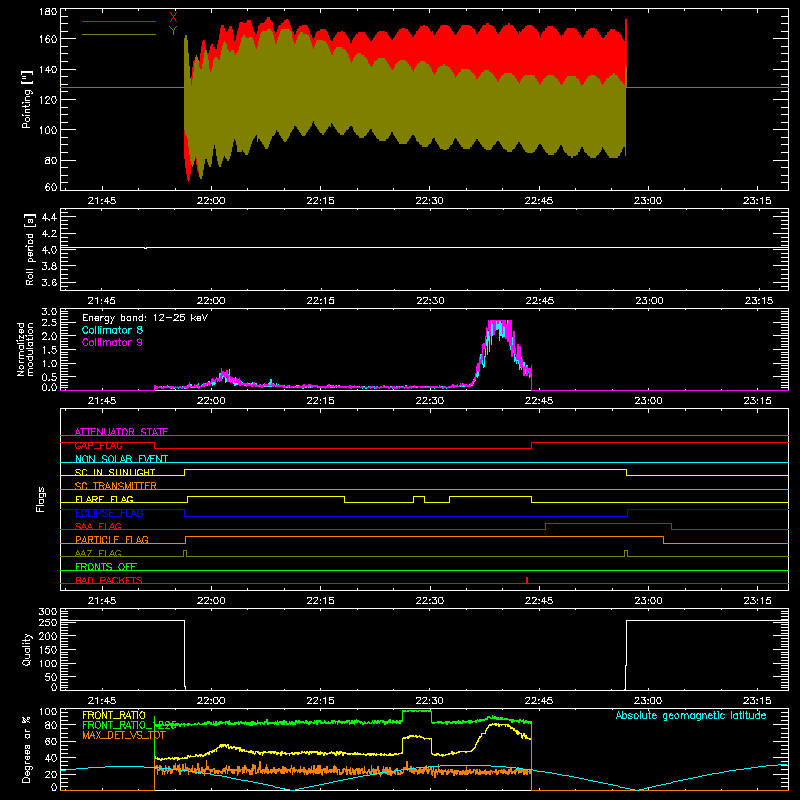Select the SAA_FLAG label
Screen dimensions: 800x800
(98, 526)
